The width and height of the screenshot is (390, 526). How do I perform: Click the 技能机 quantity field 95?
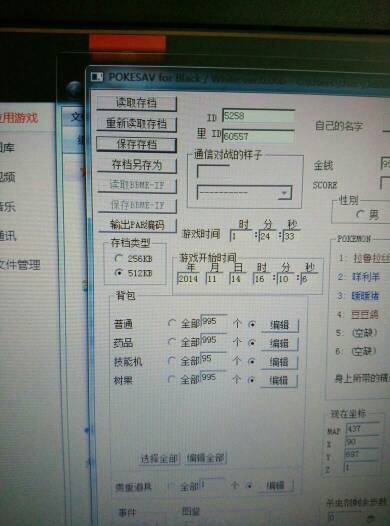213,359
